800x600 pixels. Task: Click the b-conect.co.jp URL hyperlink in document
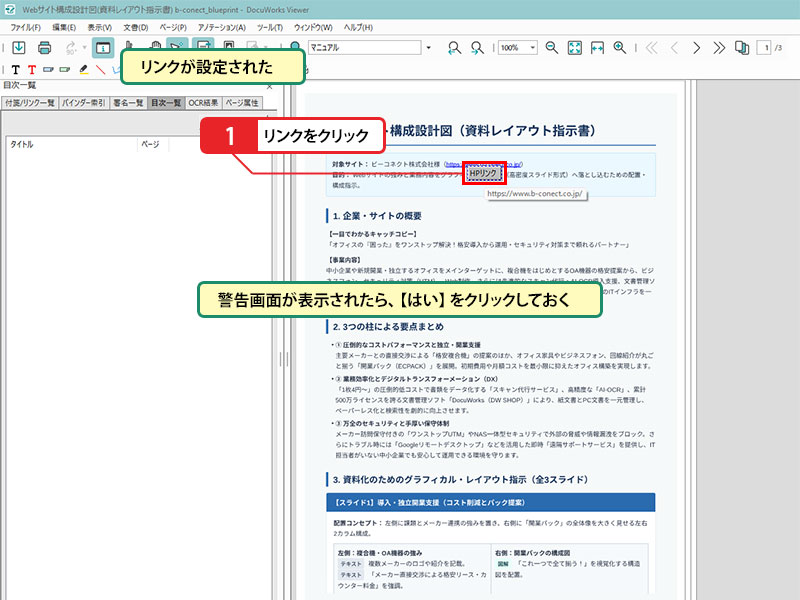(483, 164)
